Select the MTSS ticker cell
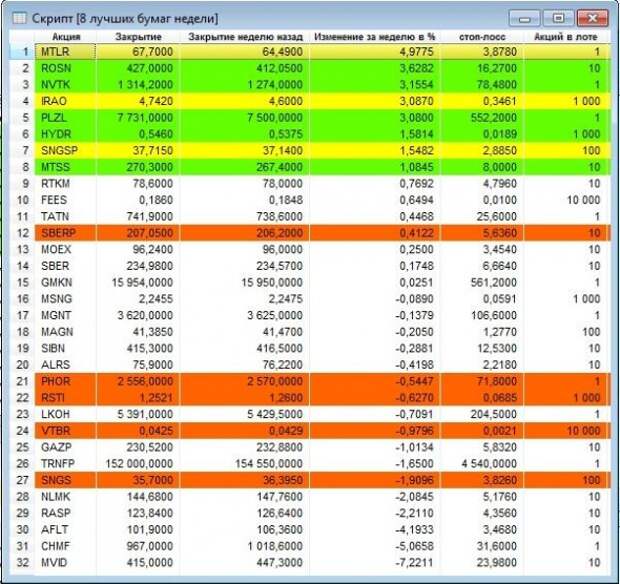Image resolution: width=620 pixels, height=584 pixels. 66,167
